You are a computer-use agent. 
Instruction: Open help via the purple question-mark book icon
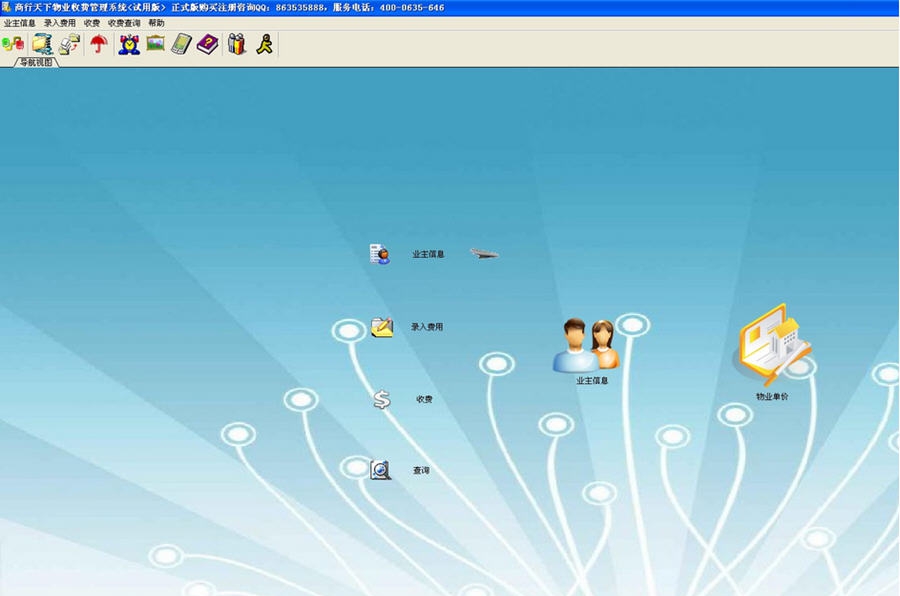coord(207,44)
